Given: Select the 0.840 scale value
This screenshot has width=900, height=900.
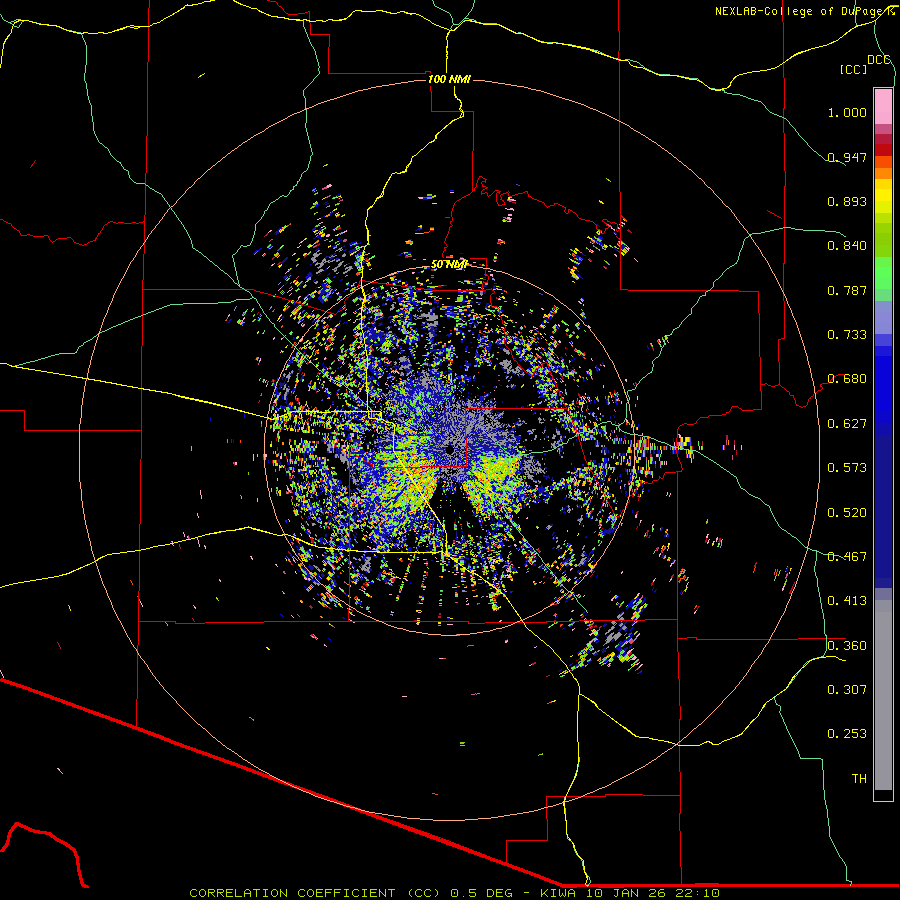Looking at the screenshot, I should coord(847,246).
